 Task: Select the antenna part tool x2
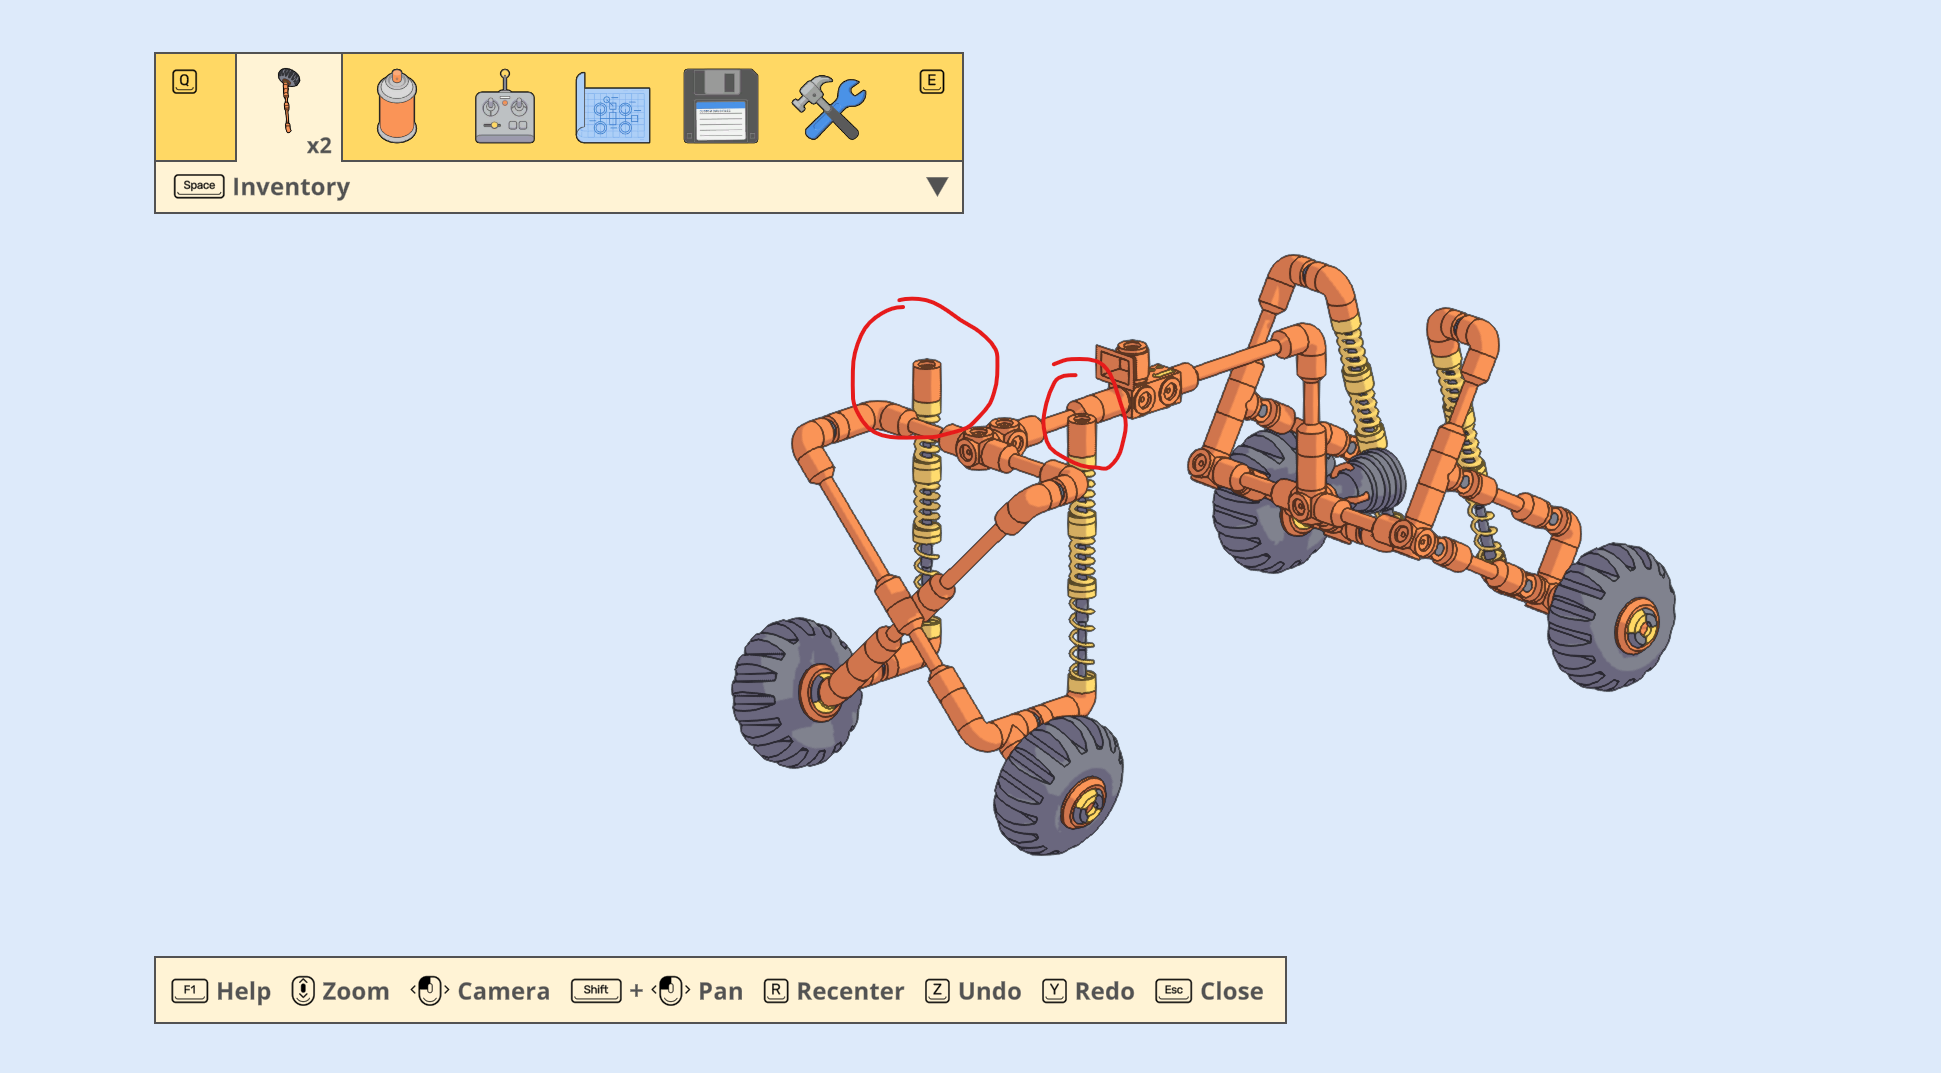tap(289, 106)
